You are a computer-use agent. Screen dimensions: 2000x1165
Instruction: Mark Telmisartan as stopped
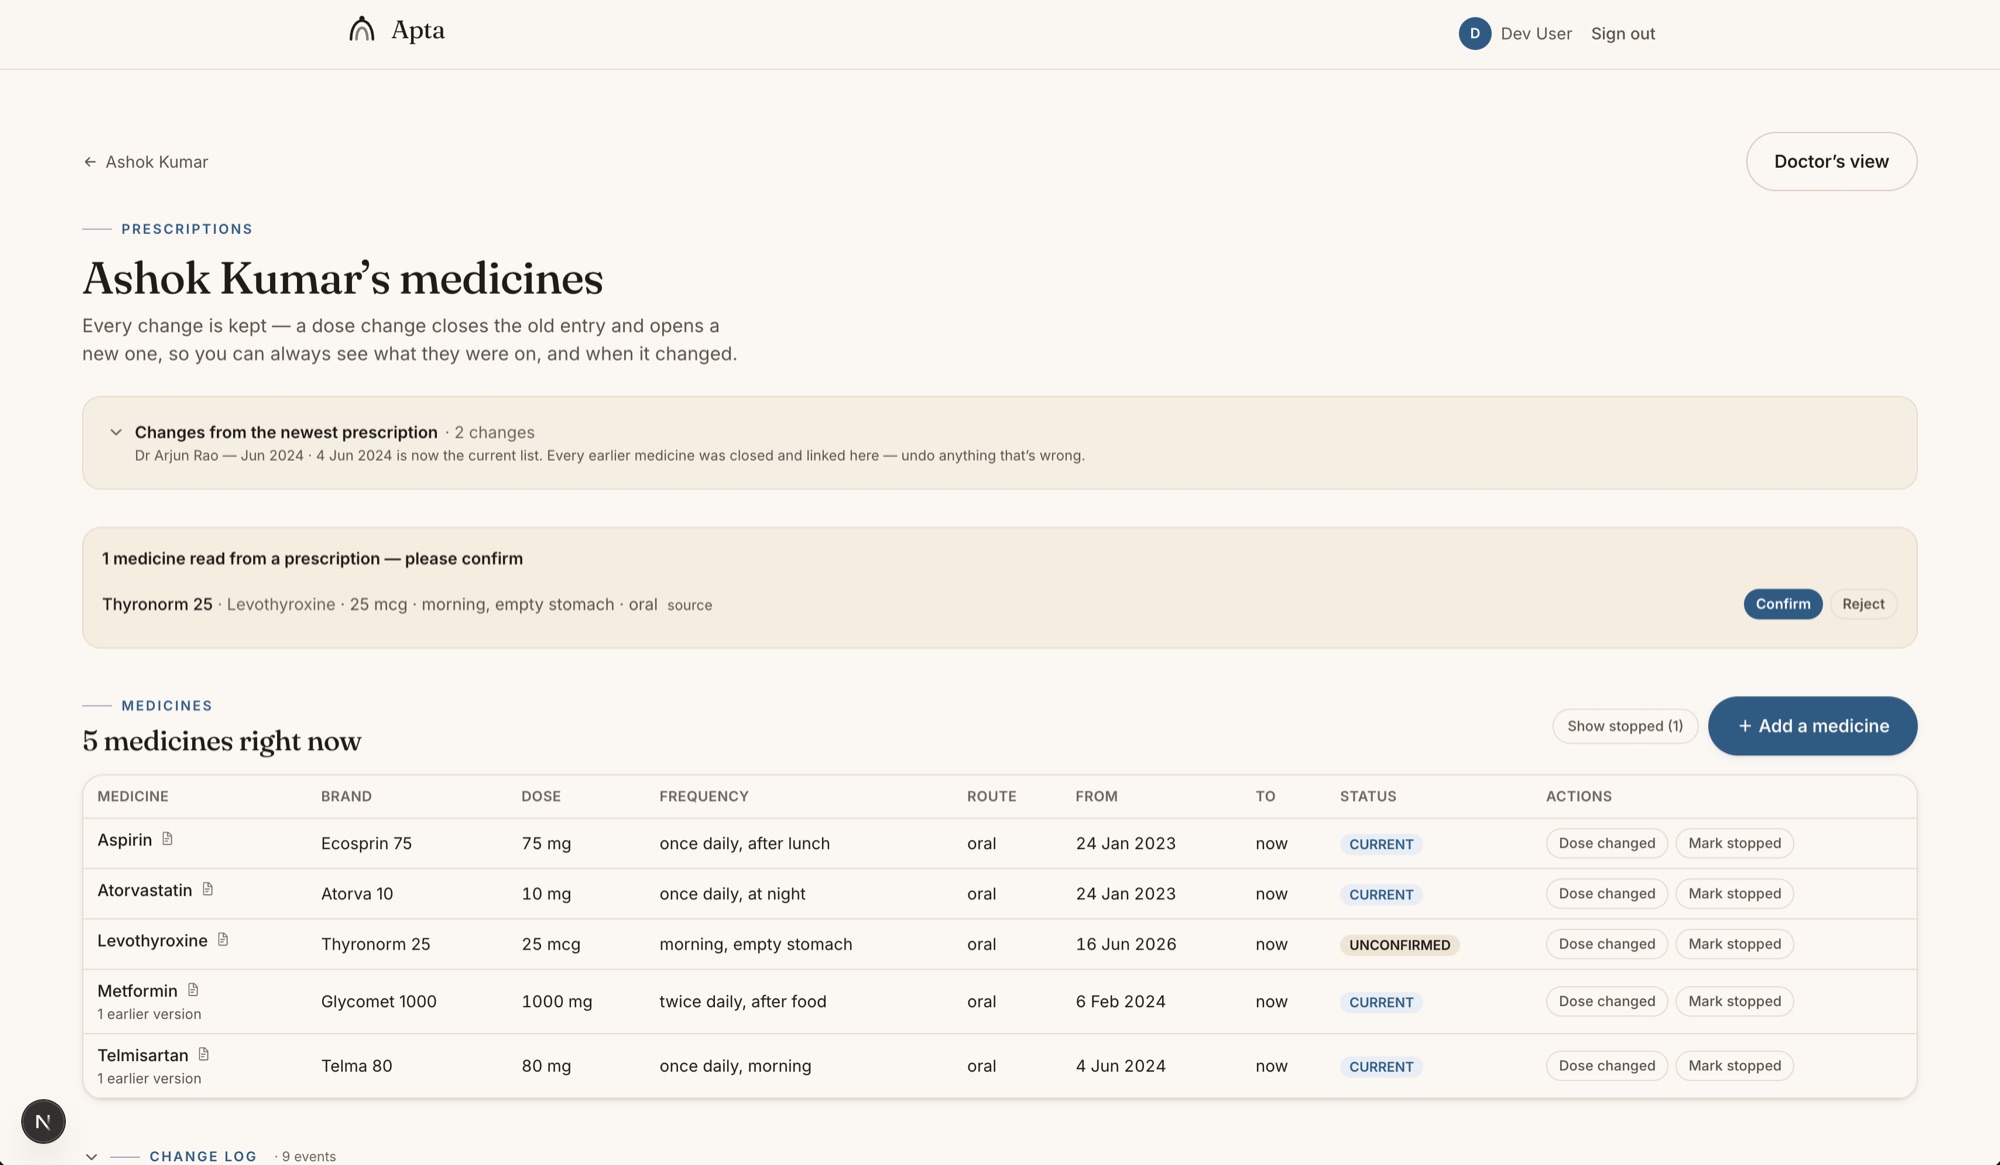[x=1734, y=1066]
